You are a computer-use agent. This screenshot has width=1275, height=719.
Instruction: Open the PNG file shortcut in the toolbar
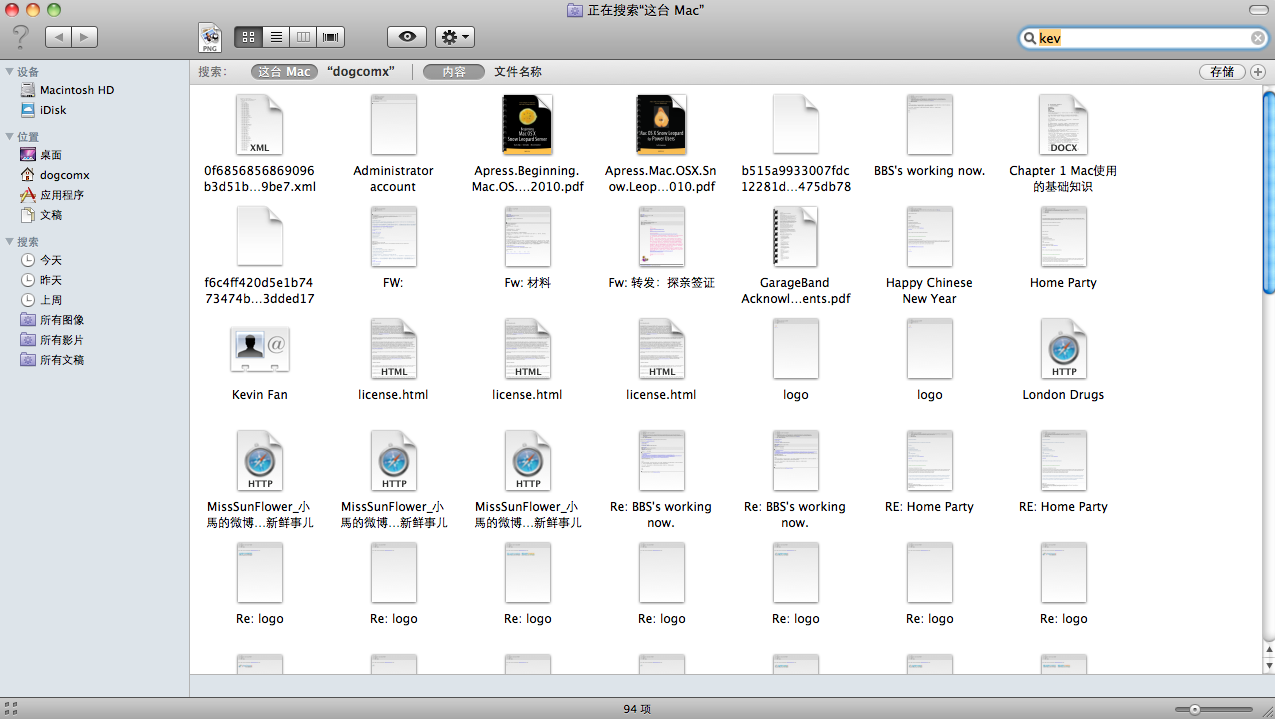pyautogui.click(x=210, y=37)
